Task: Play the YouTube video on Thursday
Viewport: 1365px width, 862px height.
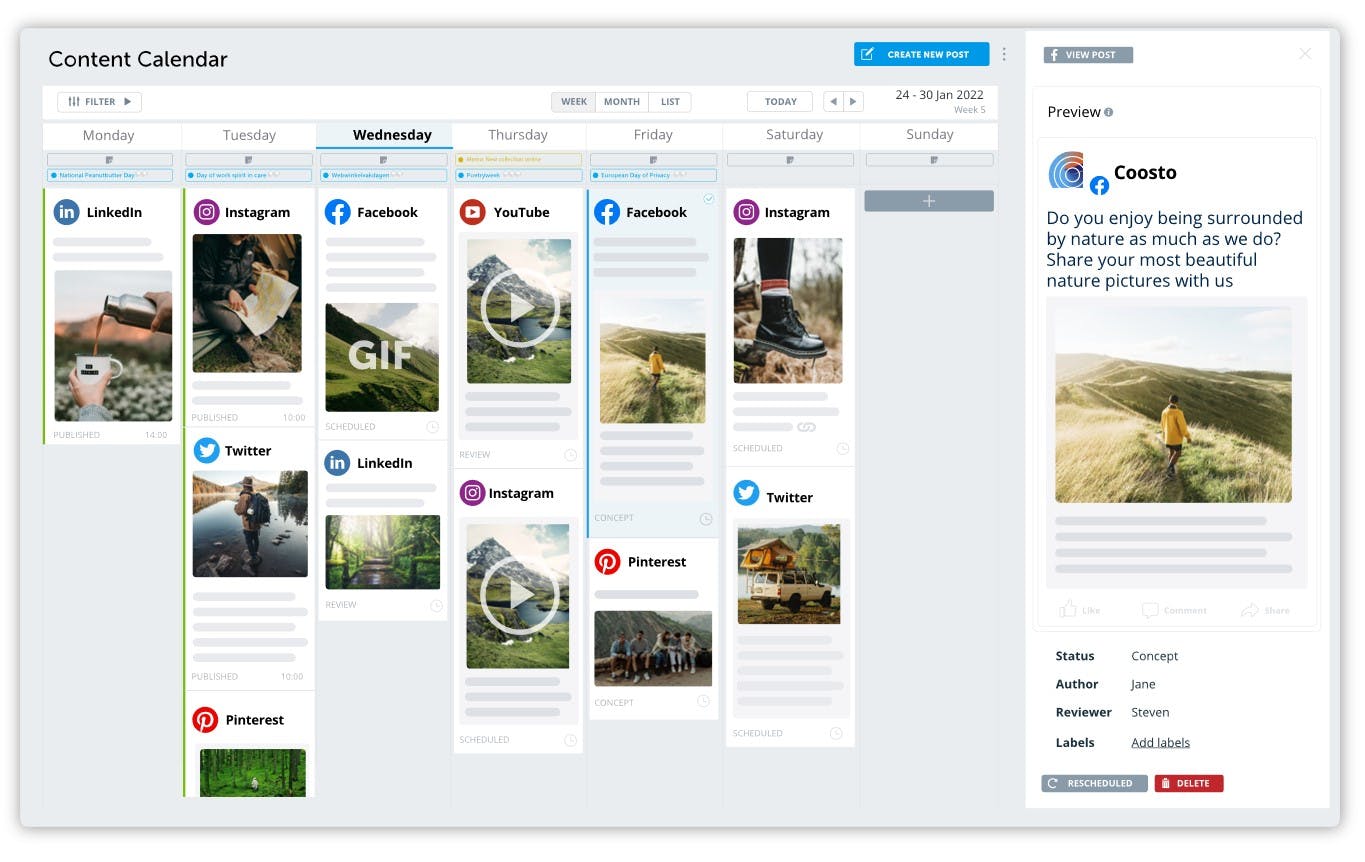Action: [x=519, y=310]
